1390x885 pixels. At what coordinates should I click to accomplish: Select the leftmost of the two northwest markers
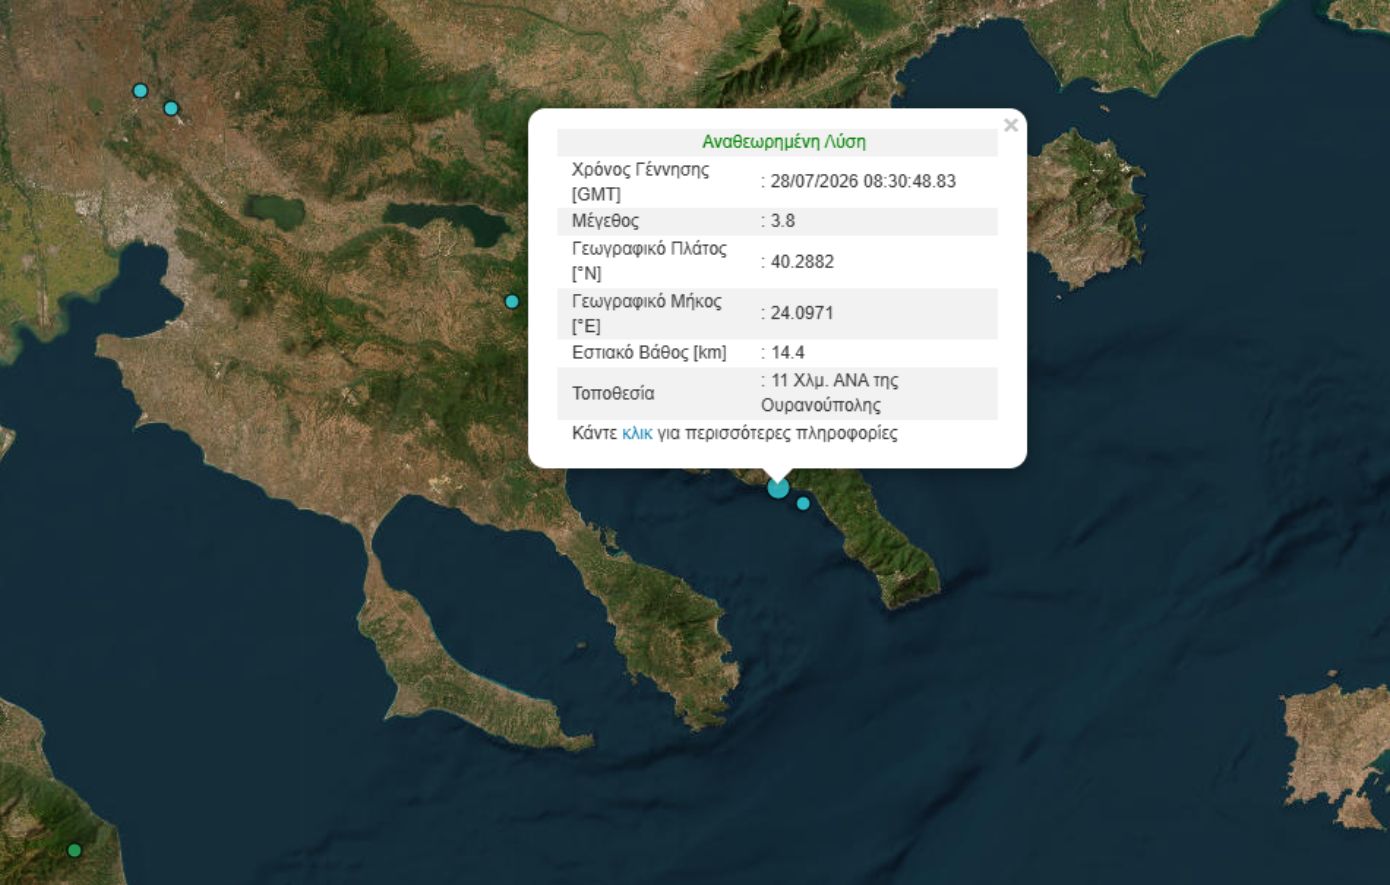click(x=140, y=91)
